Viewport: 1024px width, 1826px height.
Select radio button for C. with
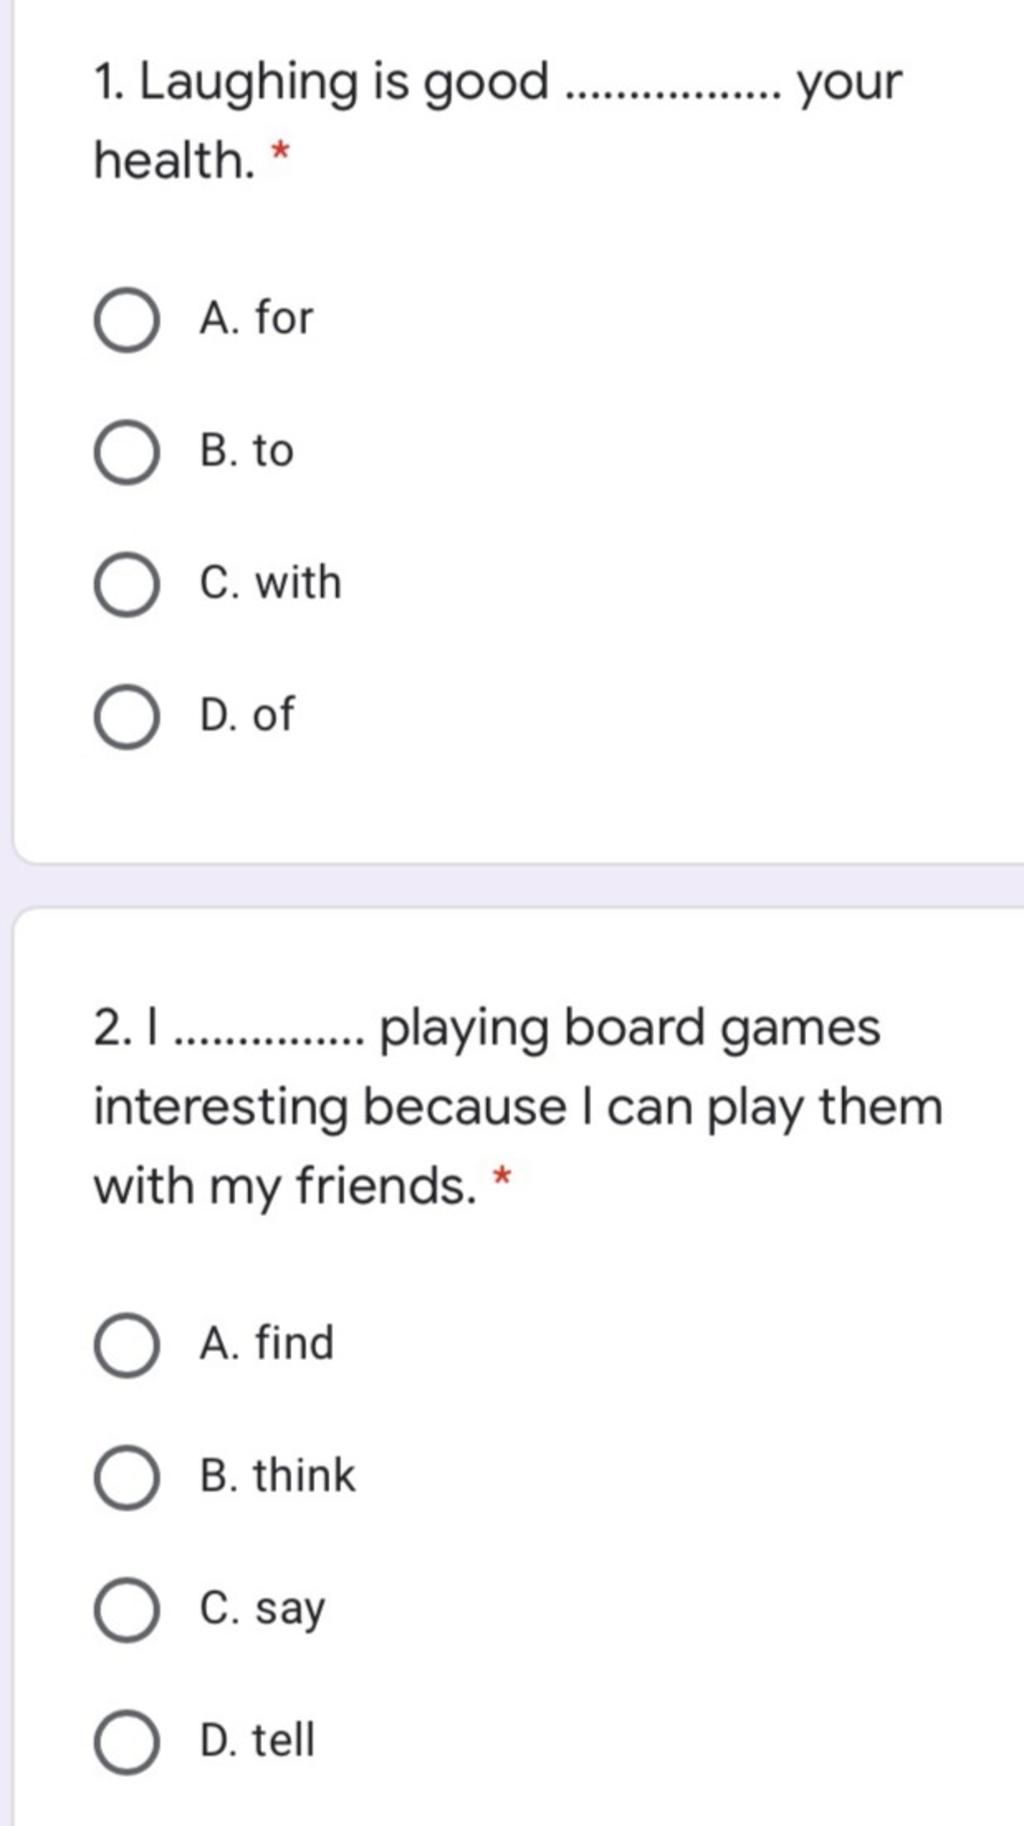click(126, 585)
